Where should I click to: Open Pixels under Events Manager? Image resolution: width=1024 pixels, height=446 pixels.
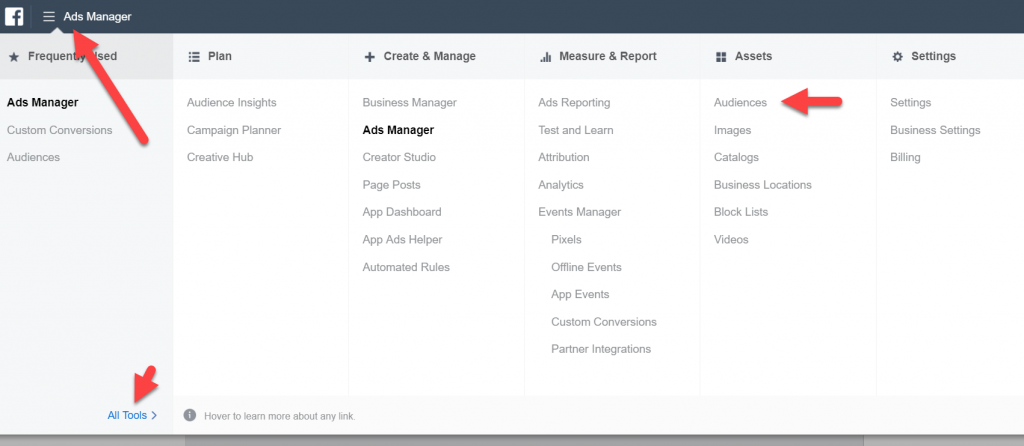(566, 240)
